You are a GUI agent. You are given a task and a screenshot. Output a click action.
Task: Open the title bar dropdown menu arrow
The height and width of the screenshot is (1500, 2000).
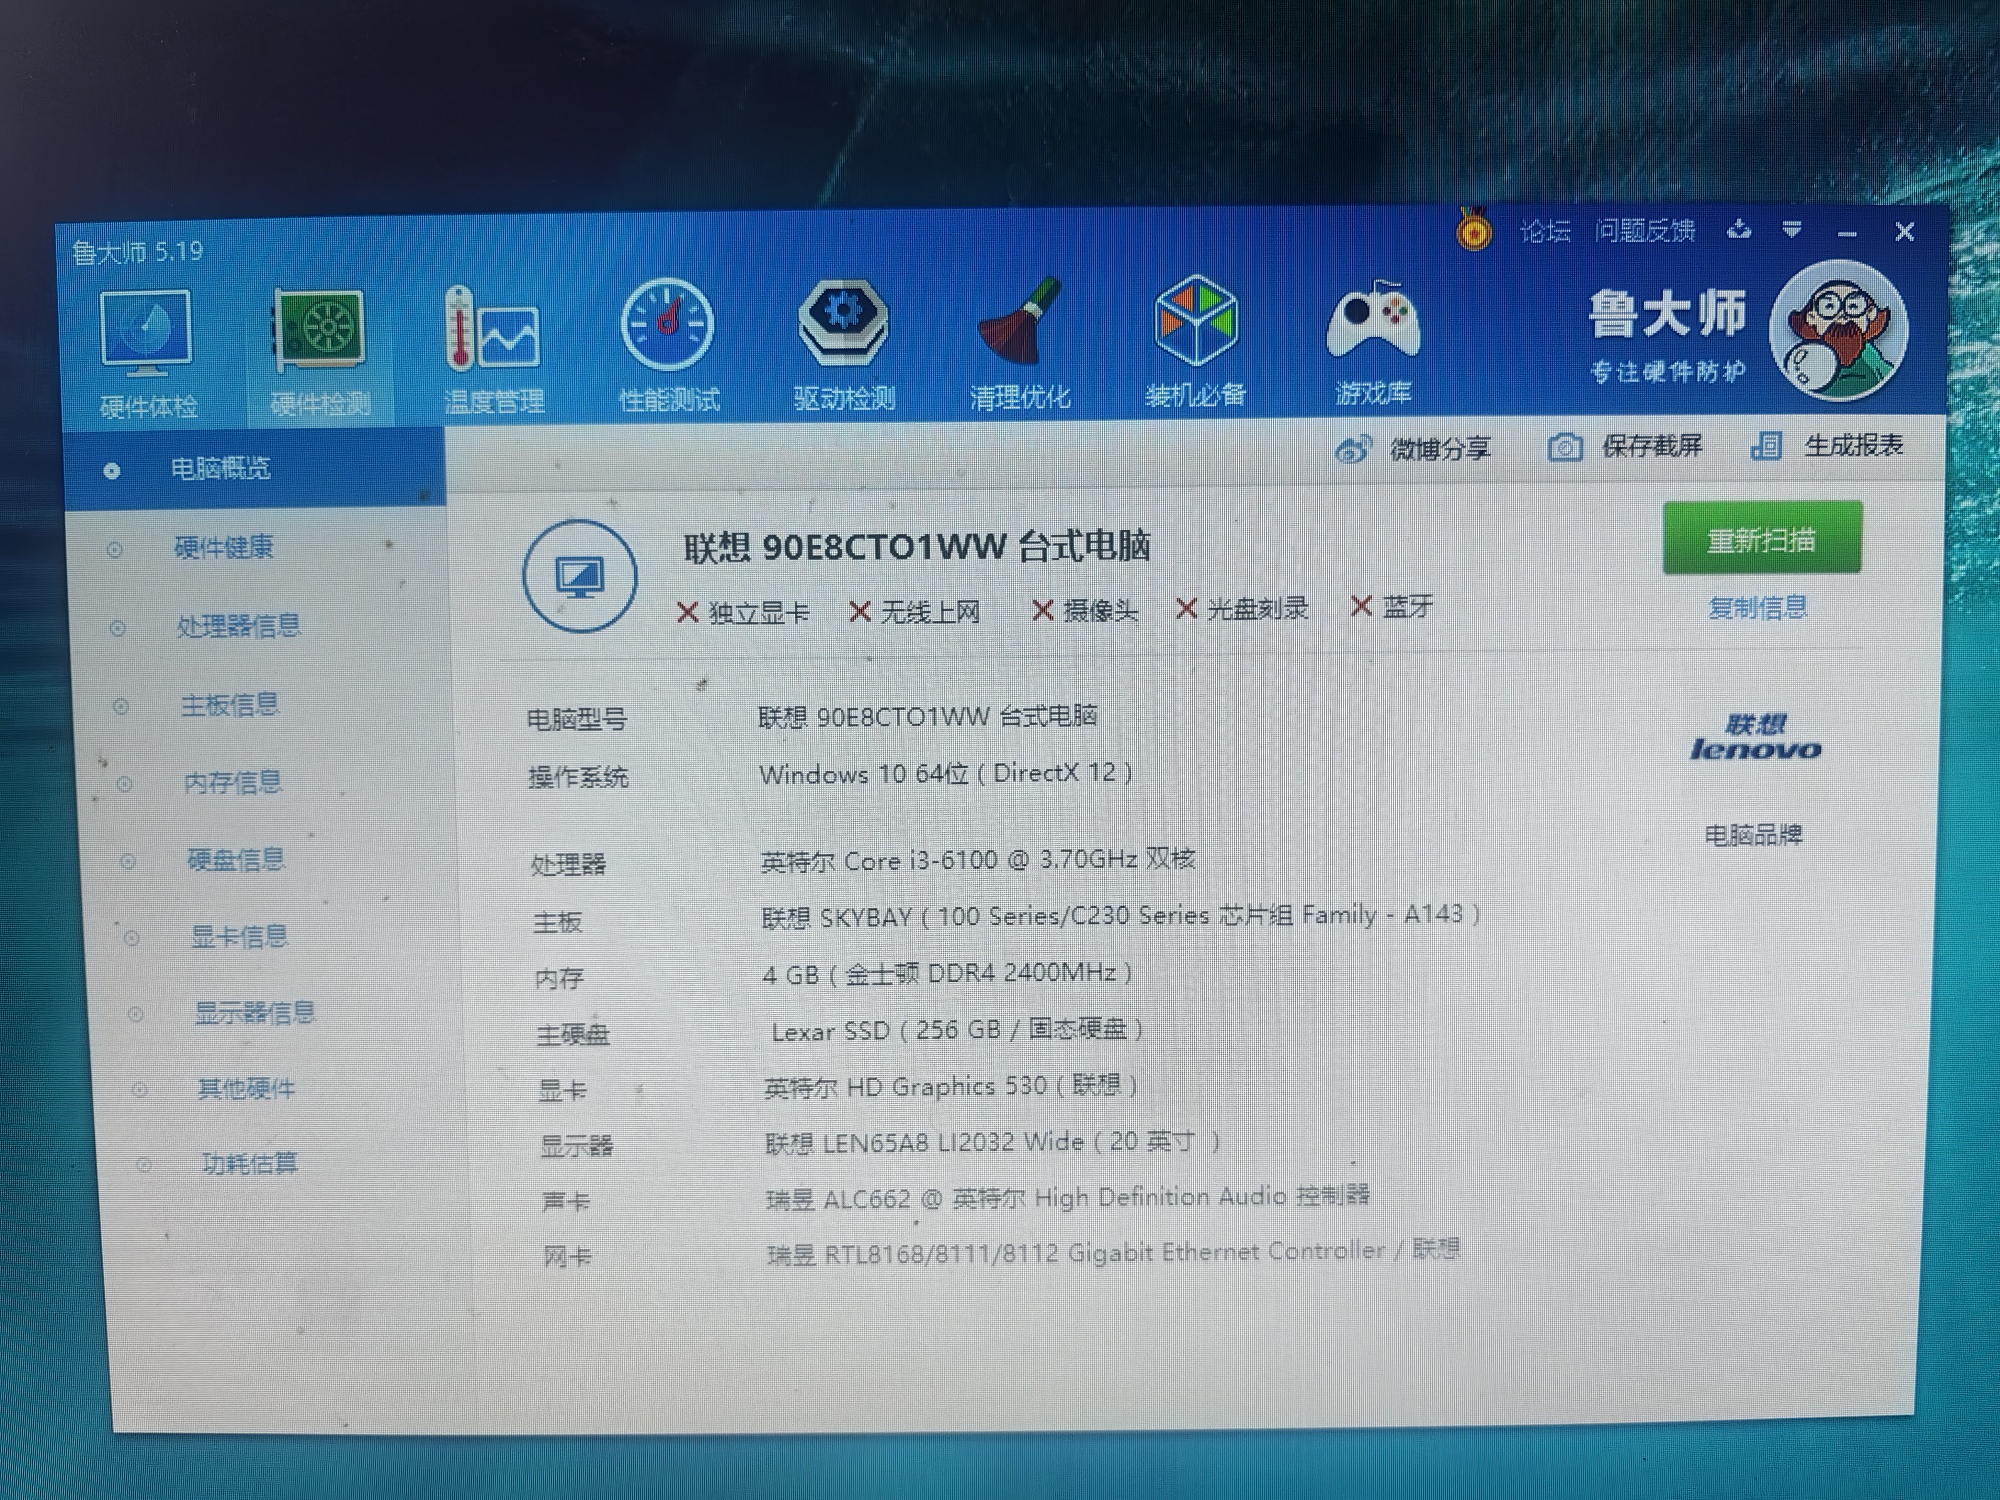[x=1791, y=231]
